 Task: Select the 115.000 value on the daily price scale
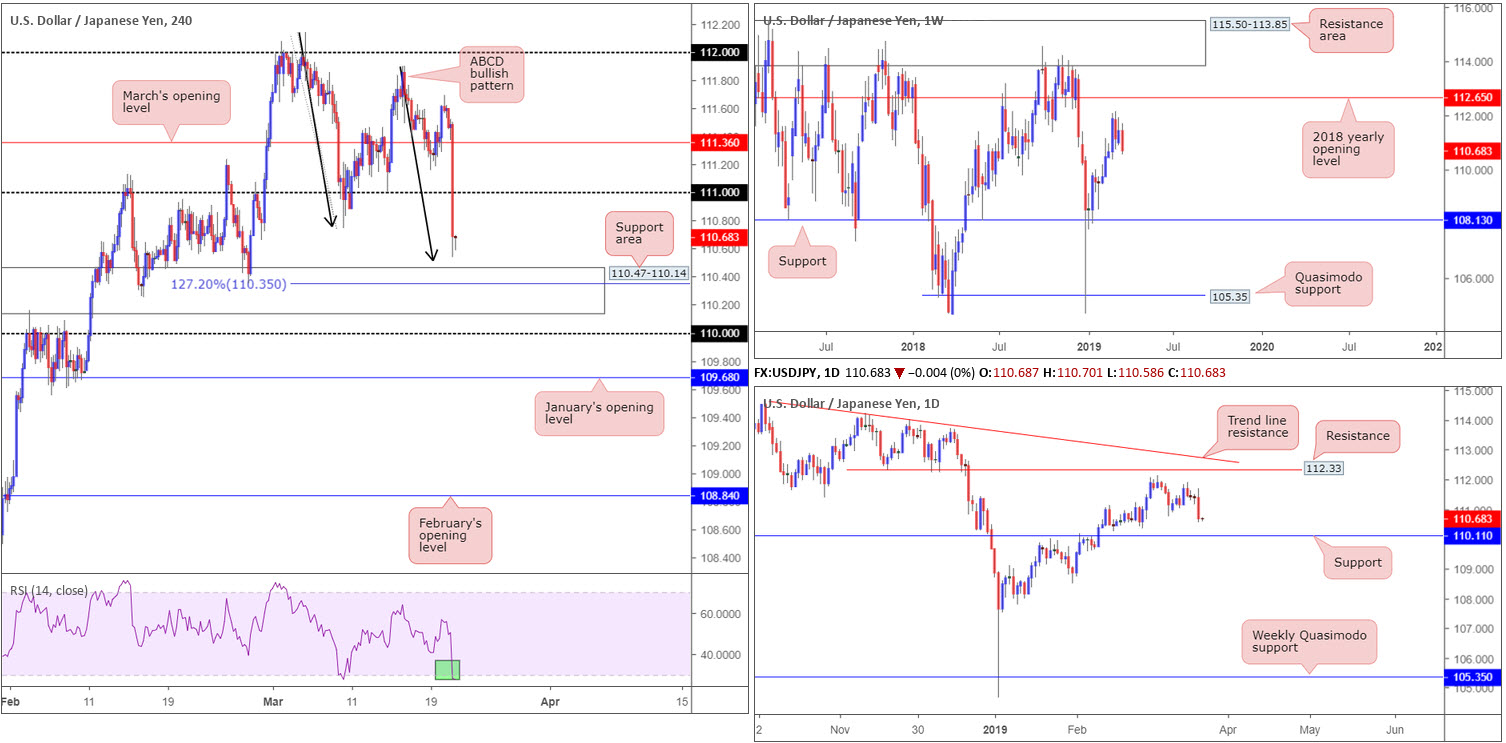(x=1471, y=391)
